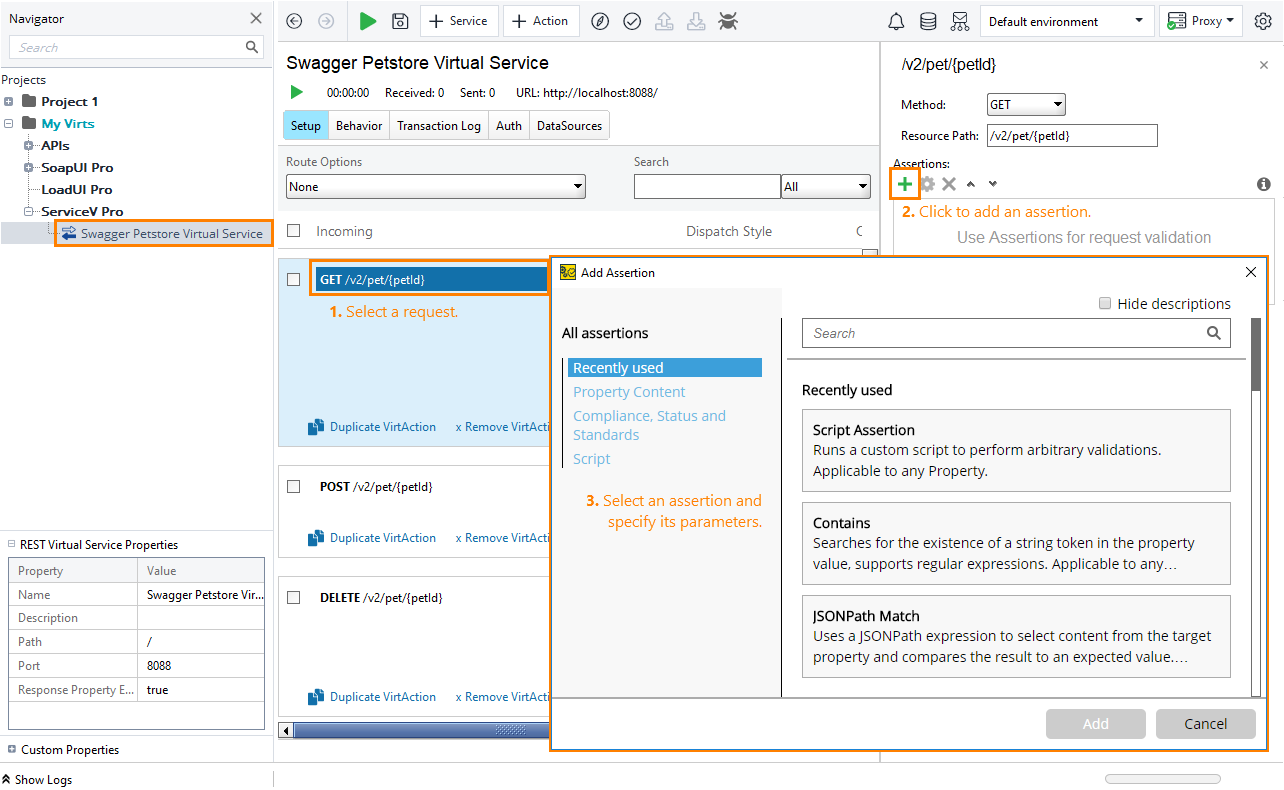Click the Save disk icon
The width and height of the screenshot is (1284, 790).
400,21
